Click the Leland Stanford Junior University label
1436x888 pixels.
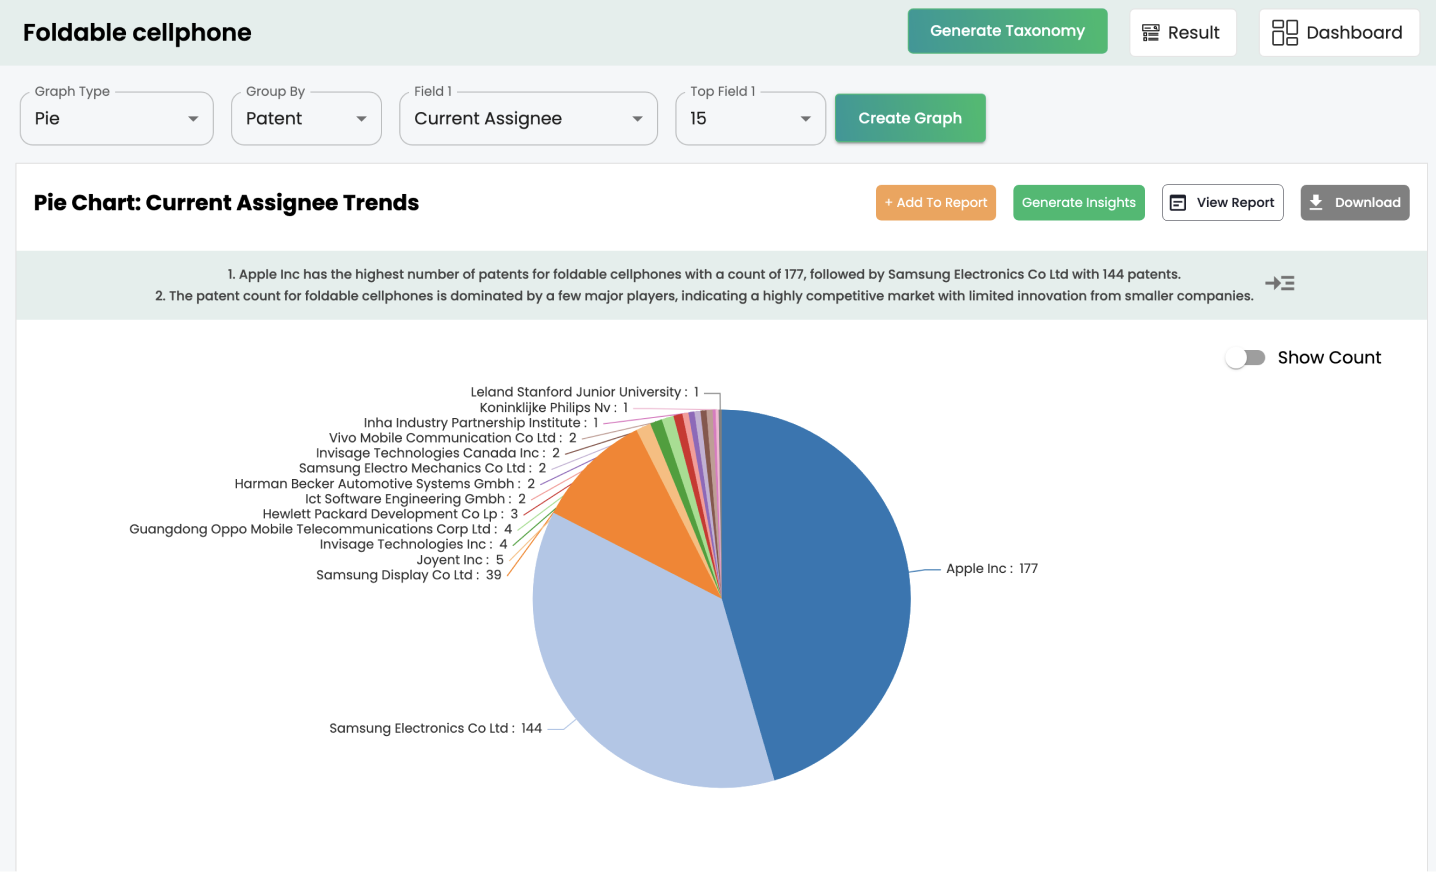tap(585, 393)
